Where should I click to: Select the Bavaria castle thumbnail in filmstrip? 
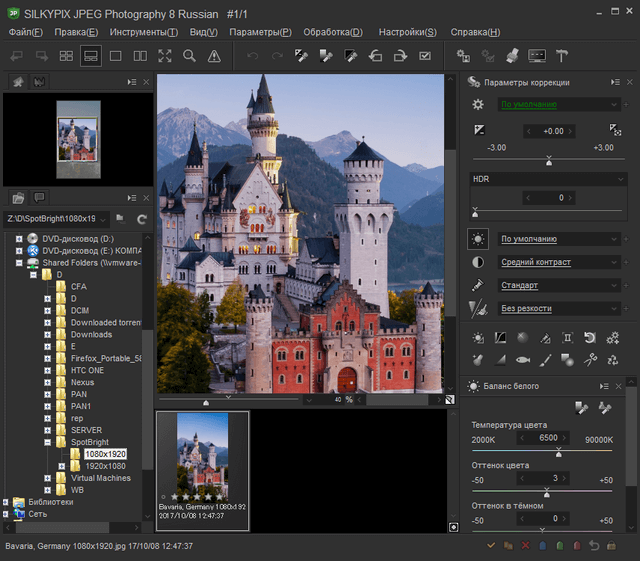click(x=203, y=455)
